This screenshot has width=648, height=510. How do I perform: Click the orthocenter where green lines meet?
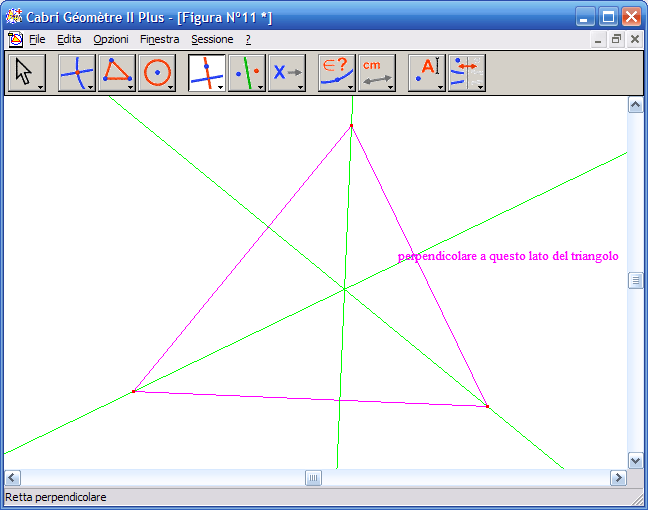pos(344,289)
